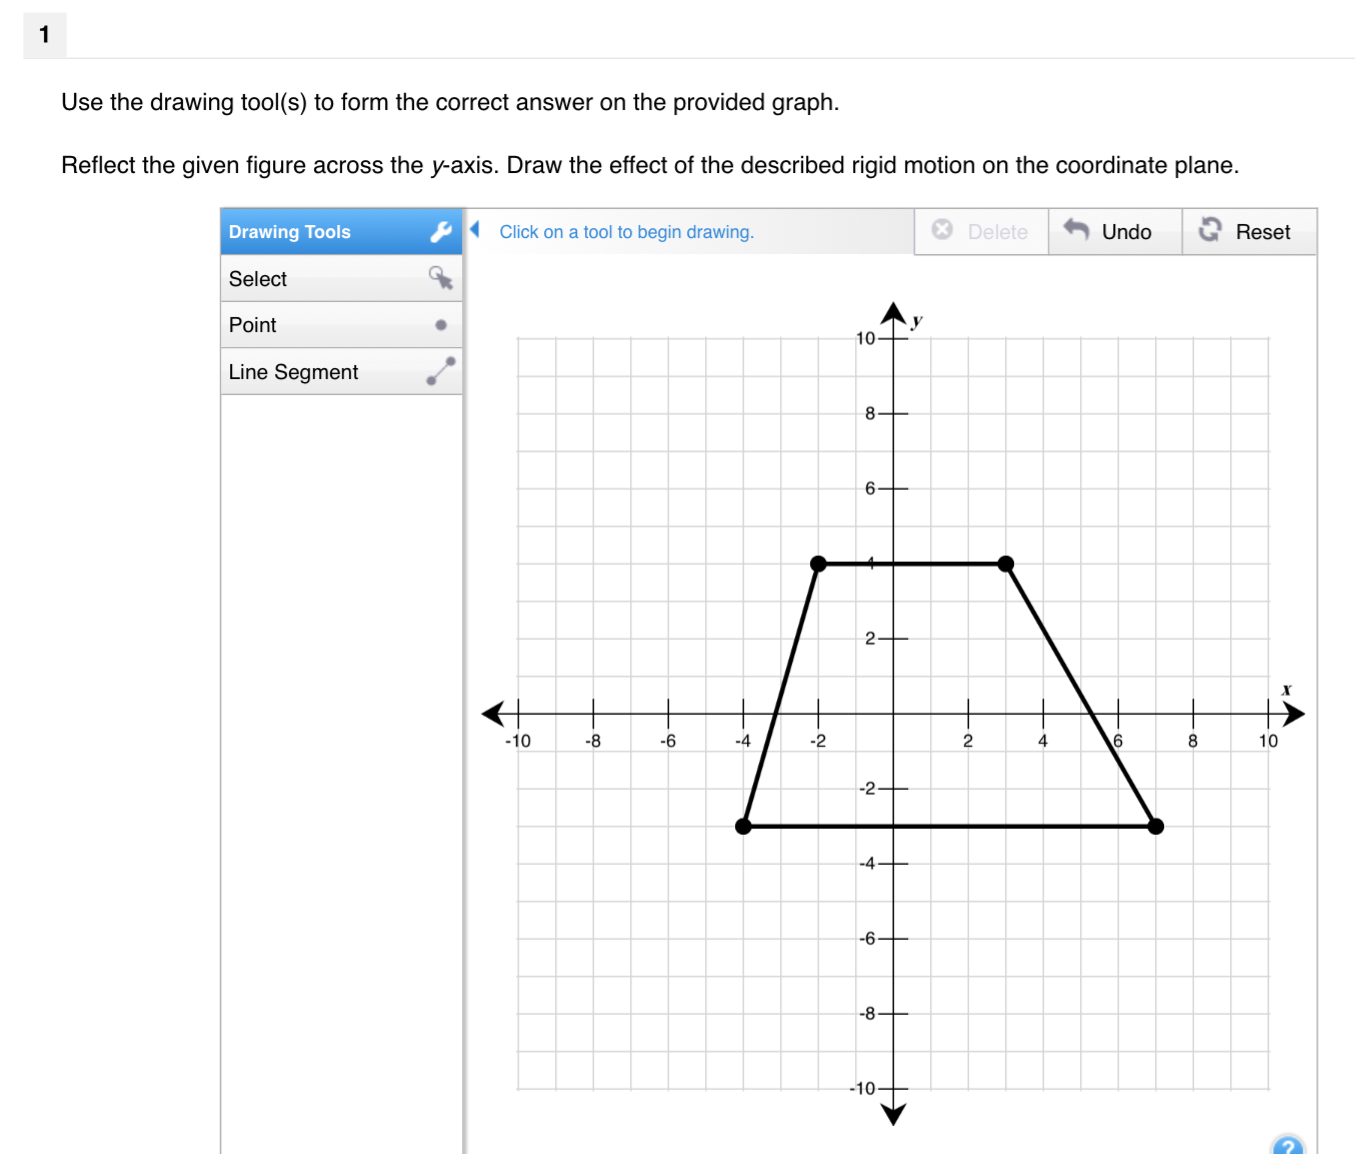
Task: Click the question number 1 tab
Action: coord(44,34)
